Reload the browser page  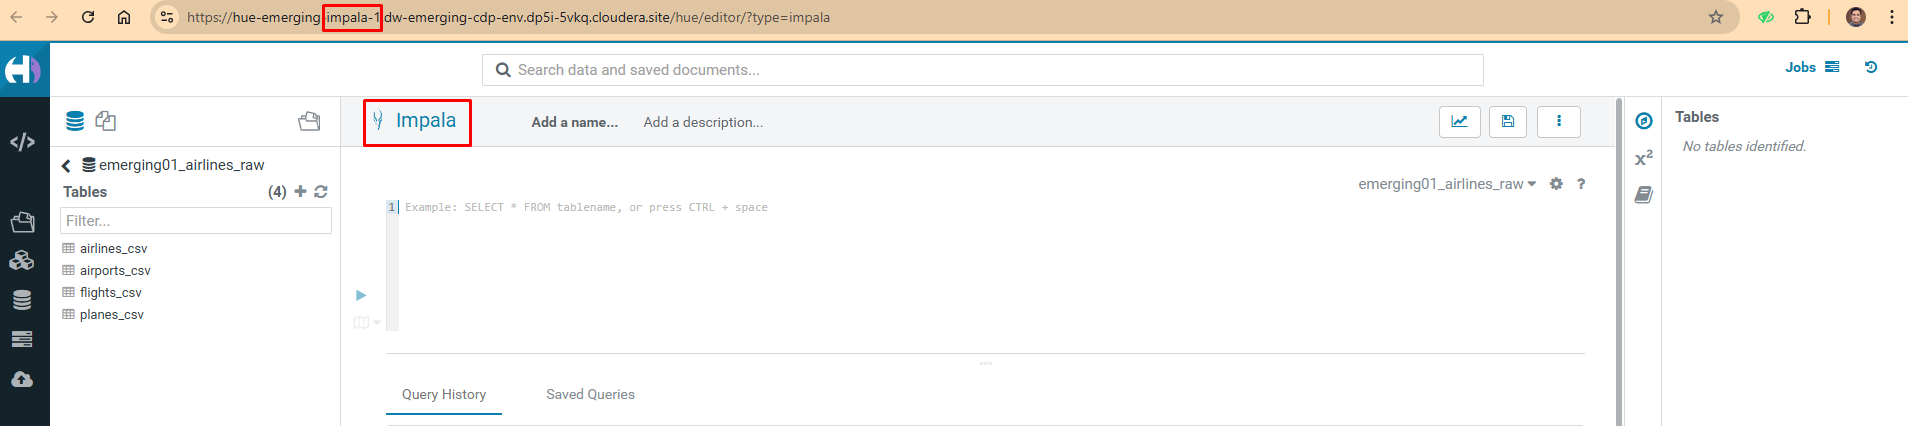pos(88,17)
